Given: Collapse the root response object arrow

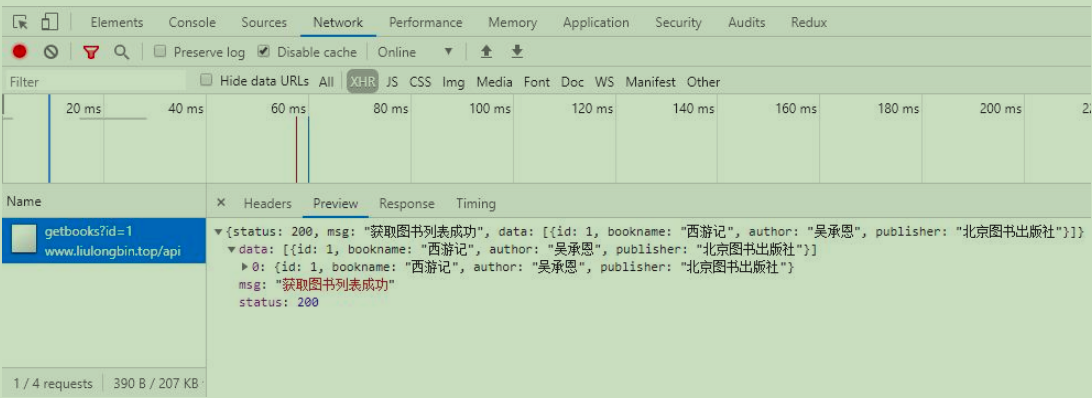Looking at the screenshot, I should click(x=218, y=233).
